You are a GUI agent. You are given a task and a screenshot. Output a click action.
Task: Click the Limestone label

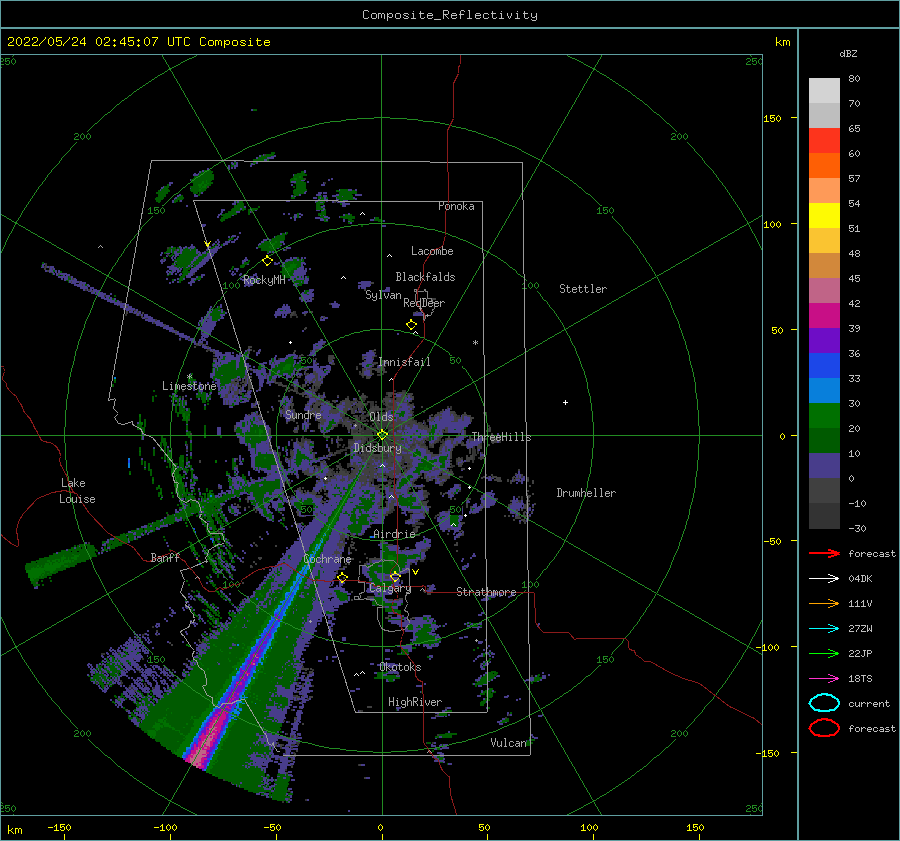click(189, 386)
